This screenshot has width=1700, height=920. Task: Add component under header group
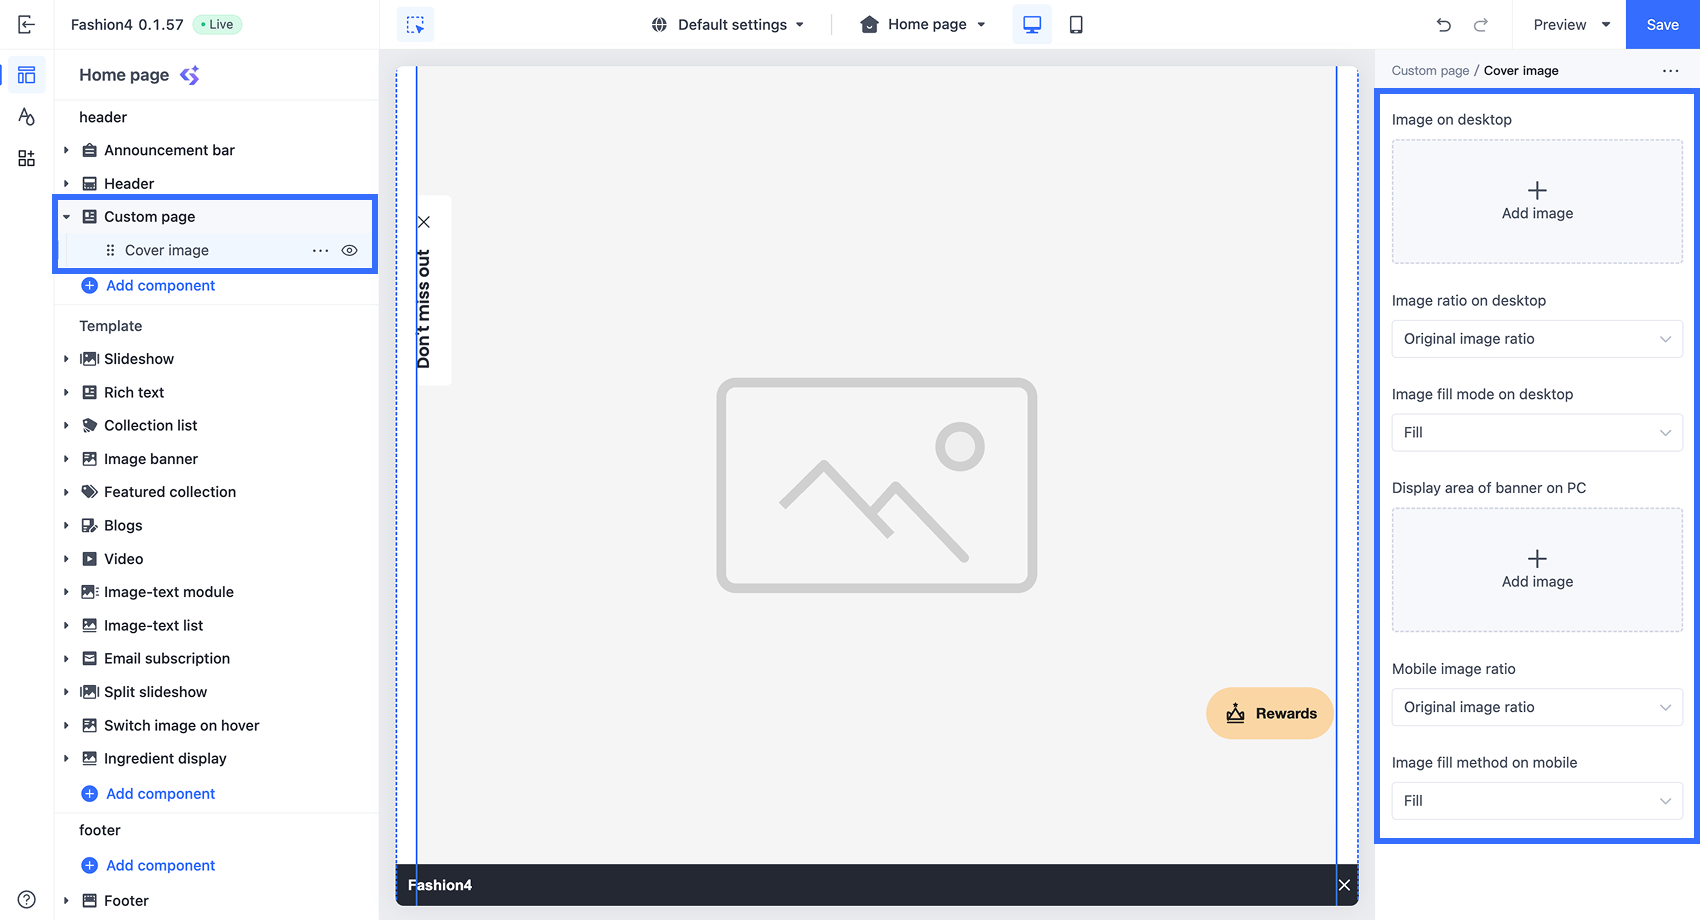pos(148,285)
